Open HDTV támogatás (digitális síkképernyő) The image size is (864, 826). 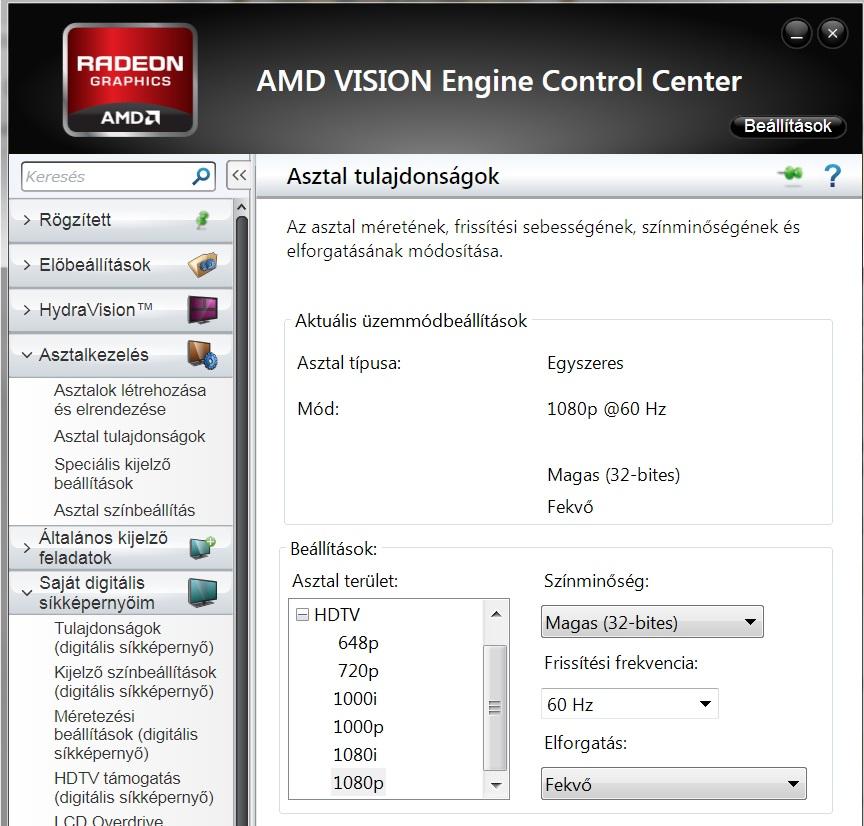point(134,787)
